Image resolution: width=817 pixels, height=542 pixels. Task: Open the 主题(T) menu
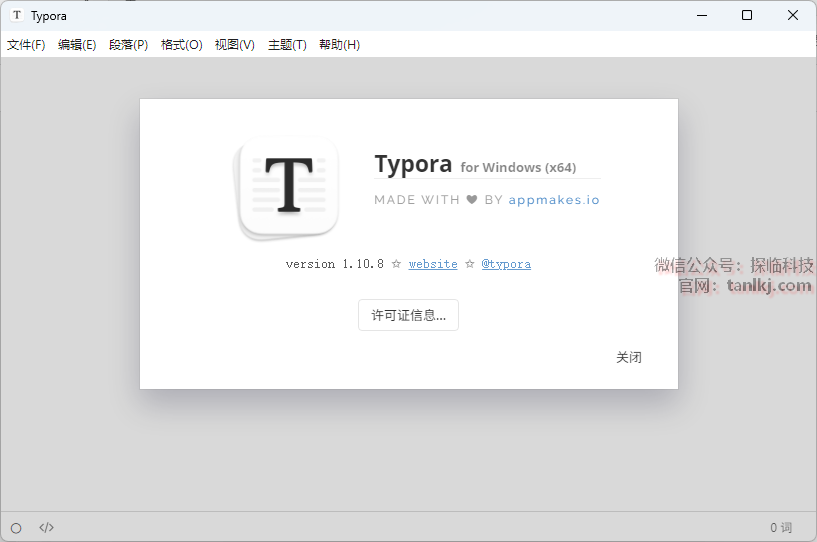(287, 45)
